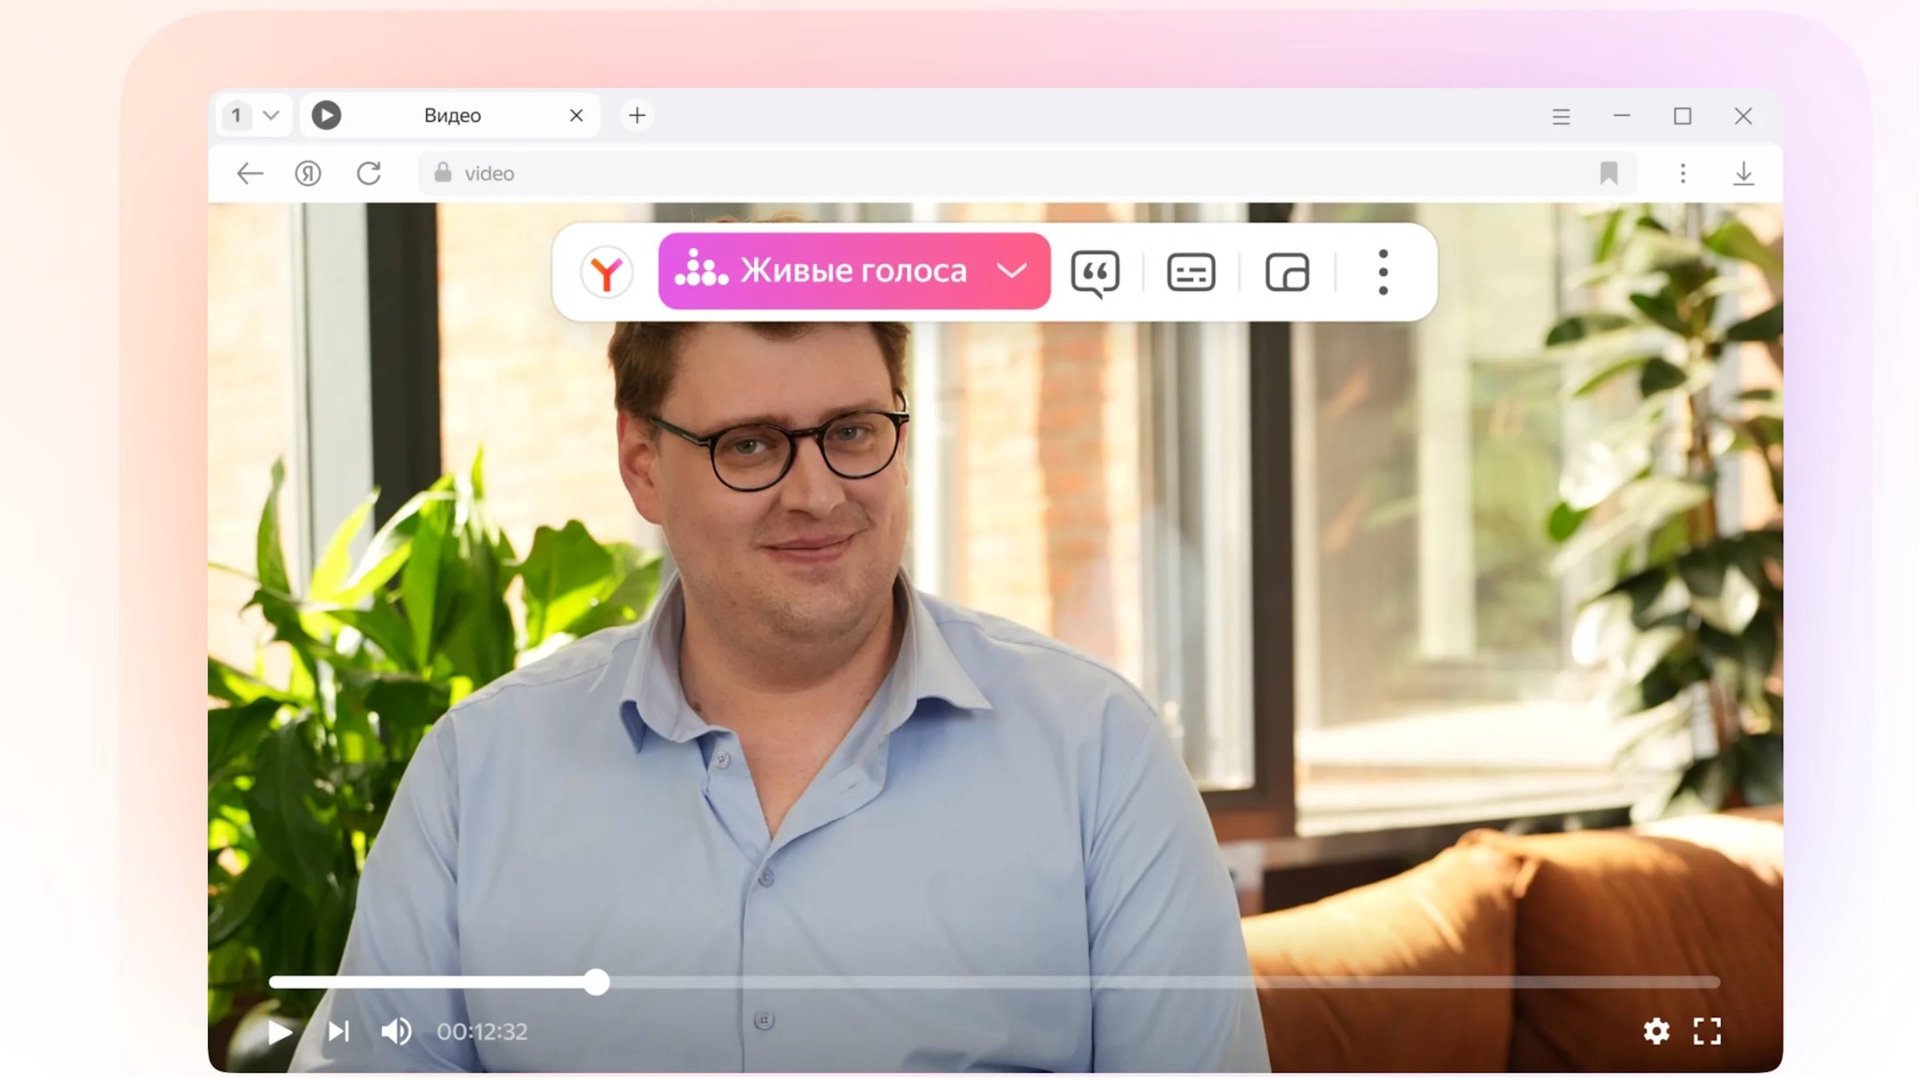Reload the current page
The width and height of the screenshot is (1920, 1080).
pyautogui.click(x=369, y=174)
